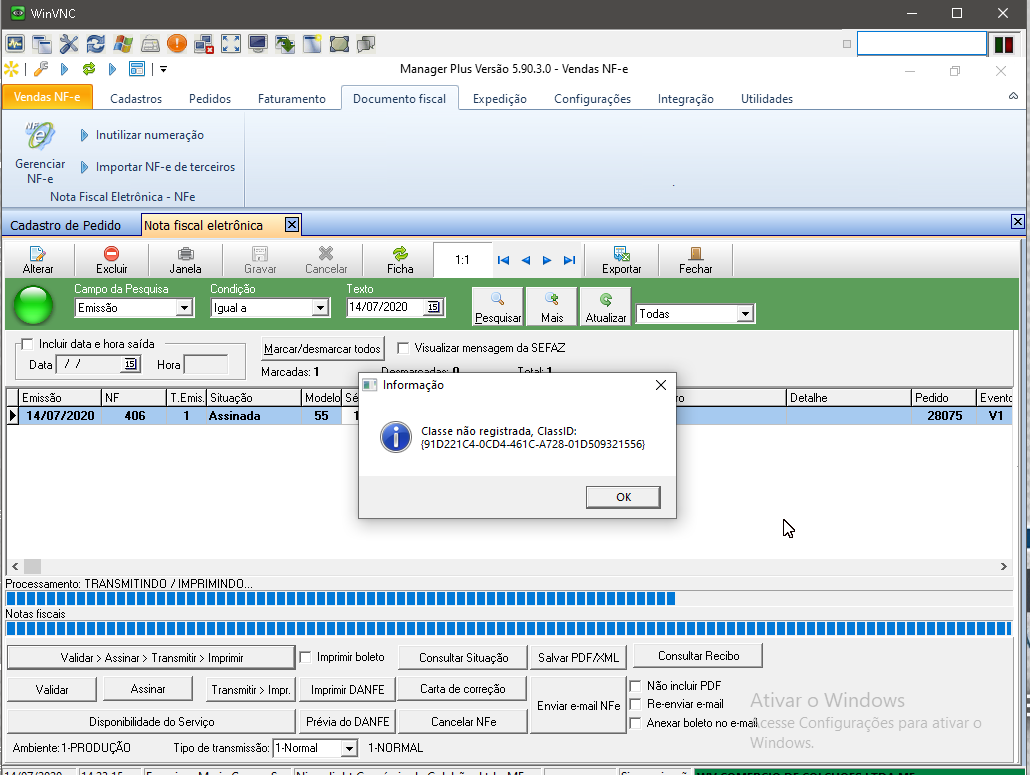Open the Cadastro de Pedido tab
Image resolution: width=1030 pixels, height=775 pixels.
tap(68, 225)
